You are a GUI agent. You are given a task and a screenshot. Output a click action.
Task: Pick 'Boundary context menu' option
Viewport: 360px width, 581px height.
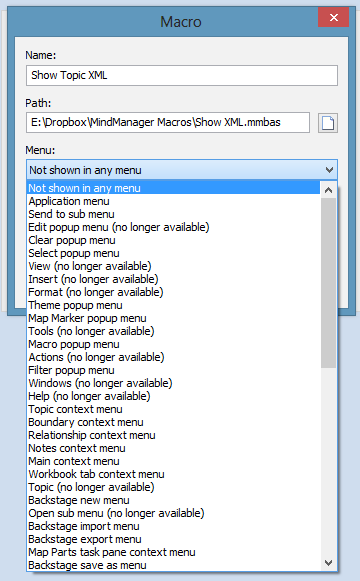point(173,422)
